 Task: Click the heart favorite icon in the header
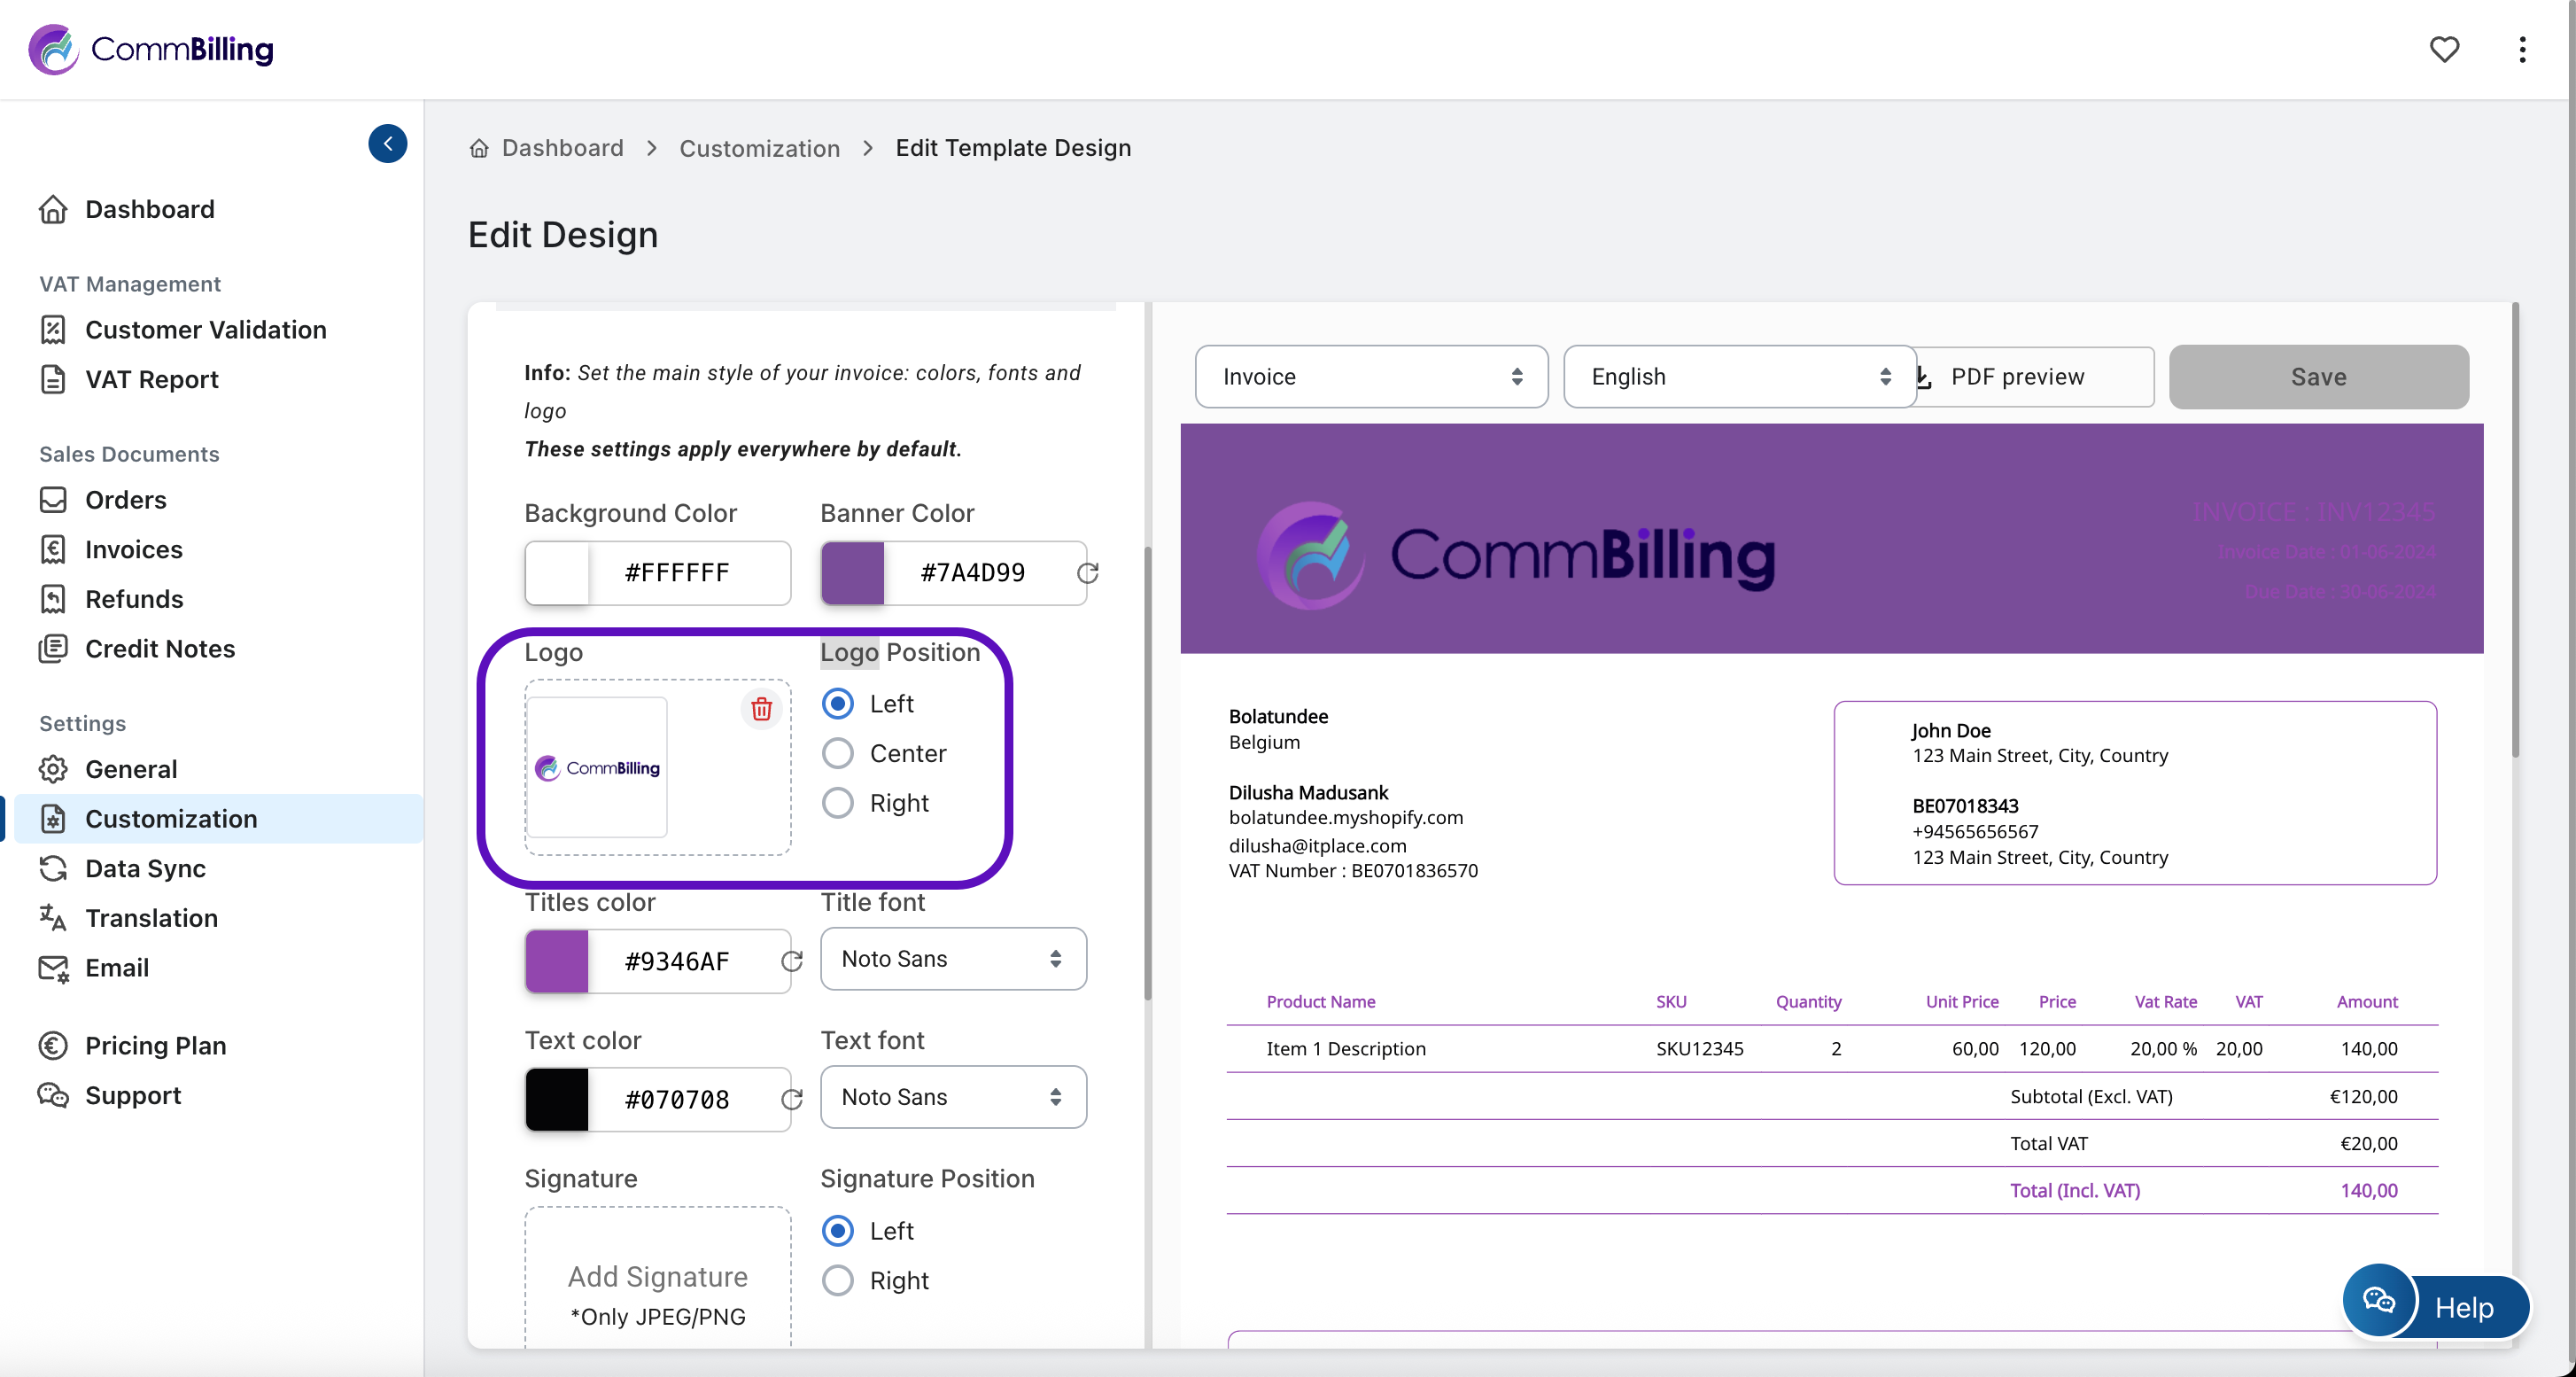pyautogui.click(x=2443, y=49)
